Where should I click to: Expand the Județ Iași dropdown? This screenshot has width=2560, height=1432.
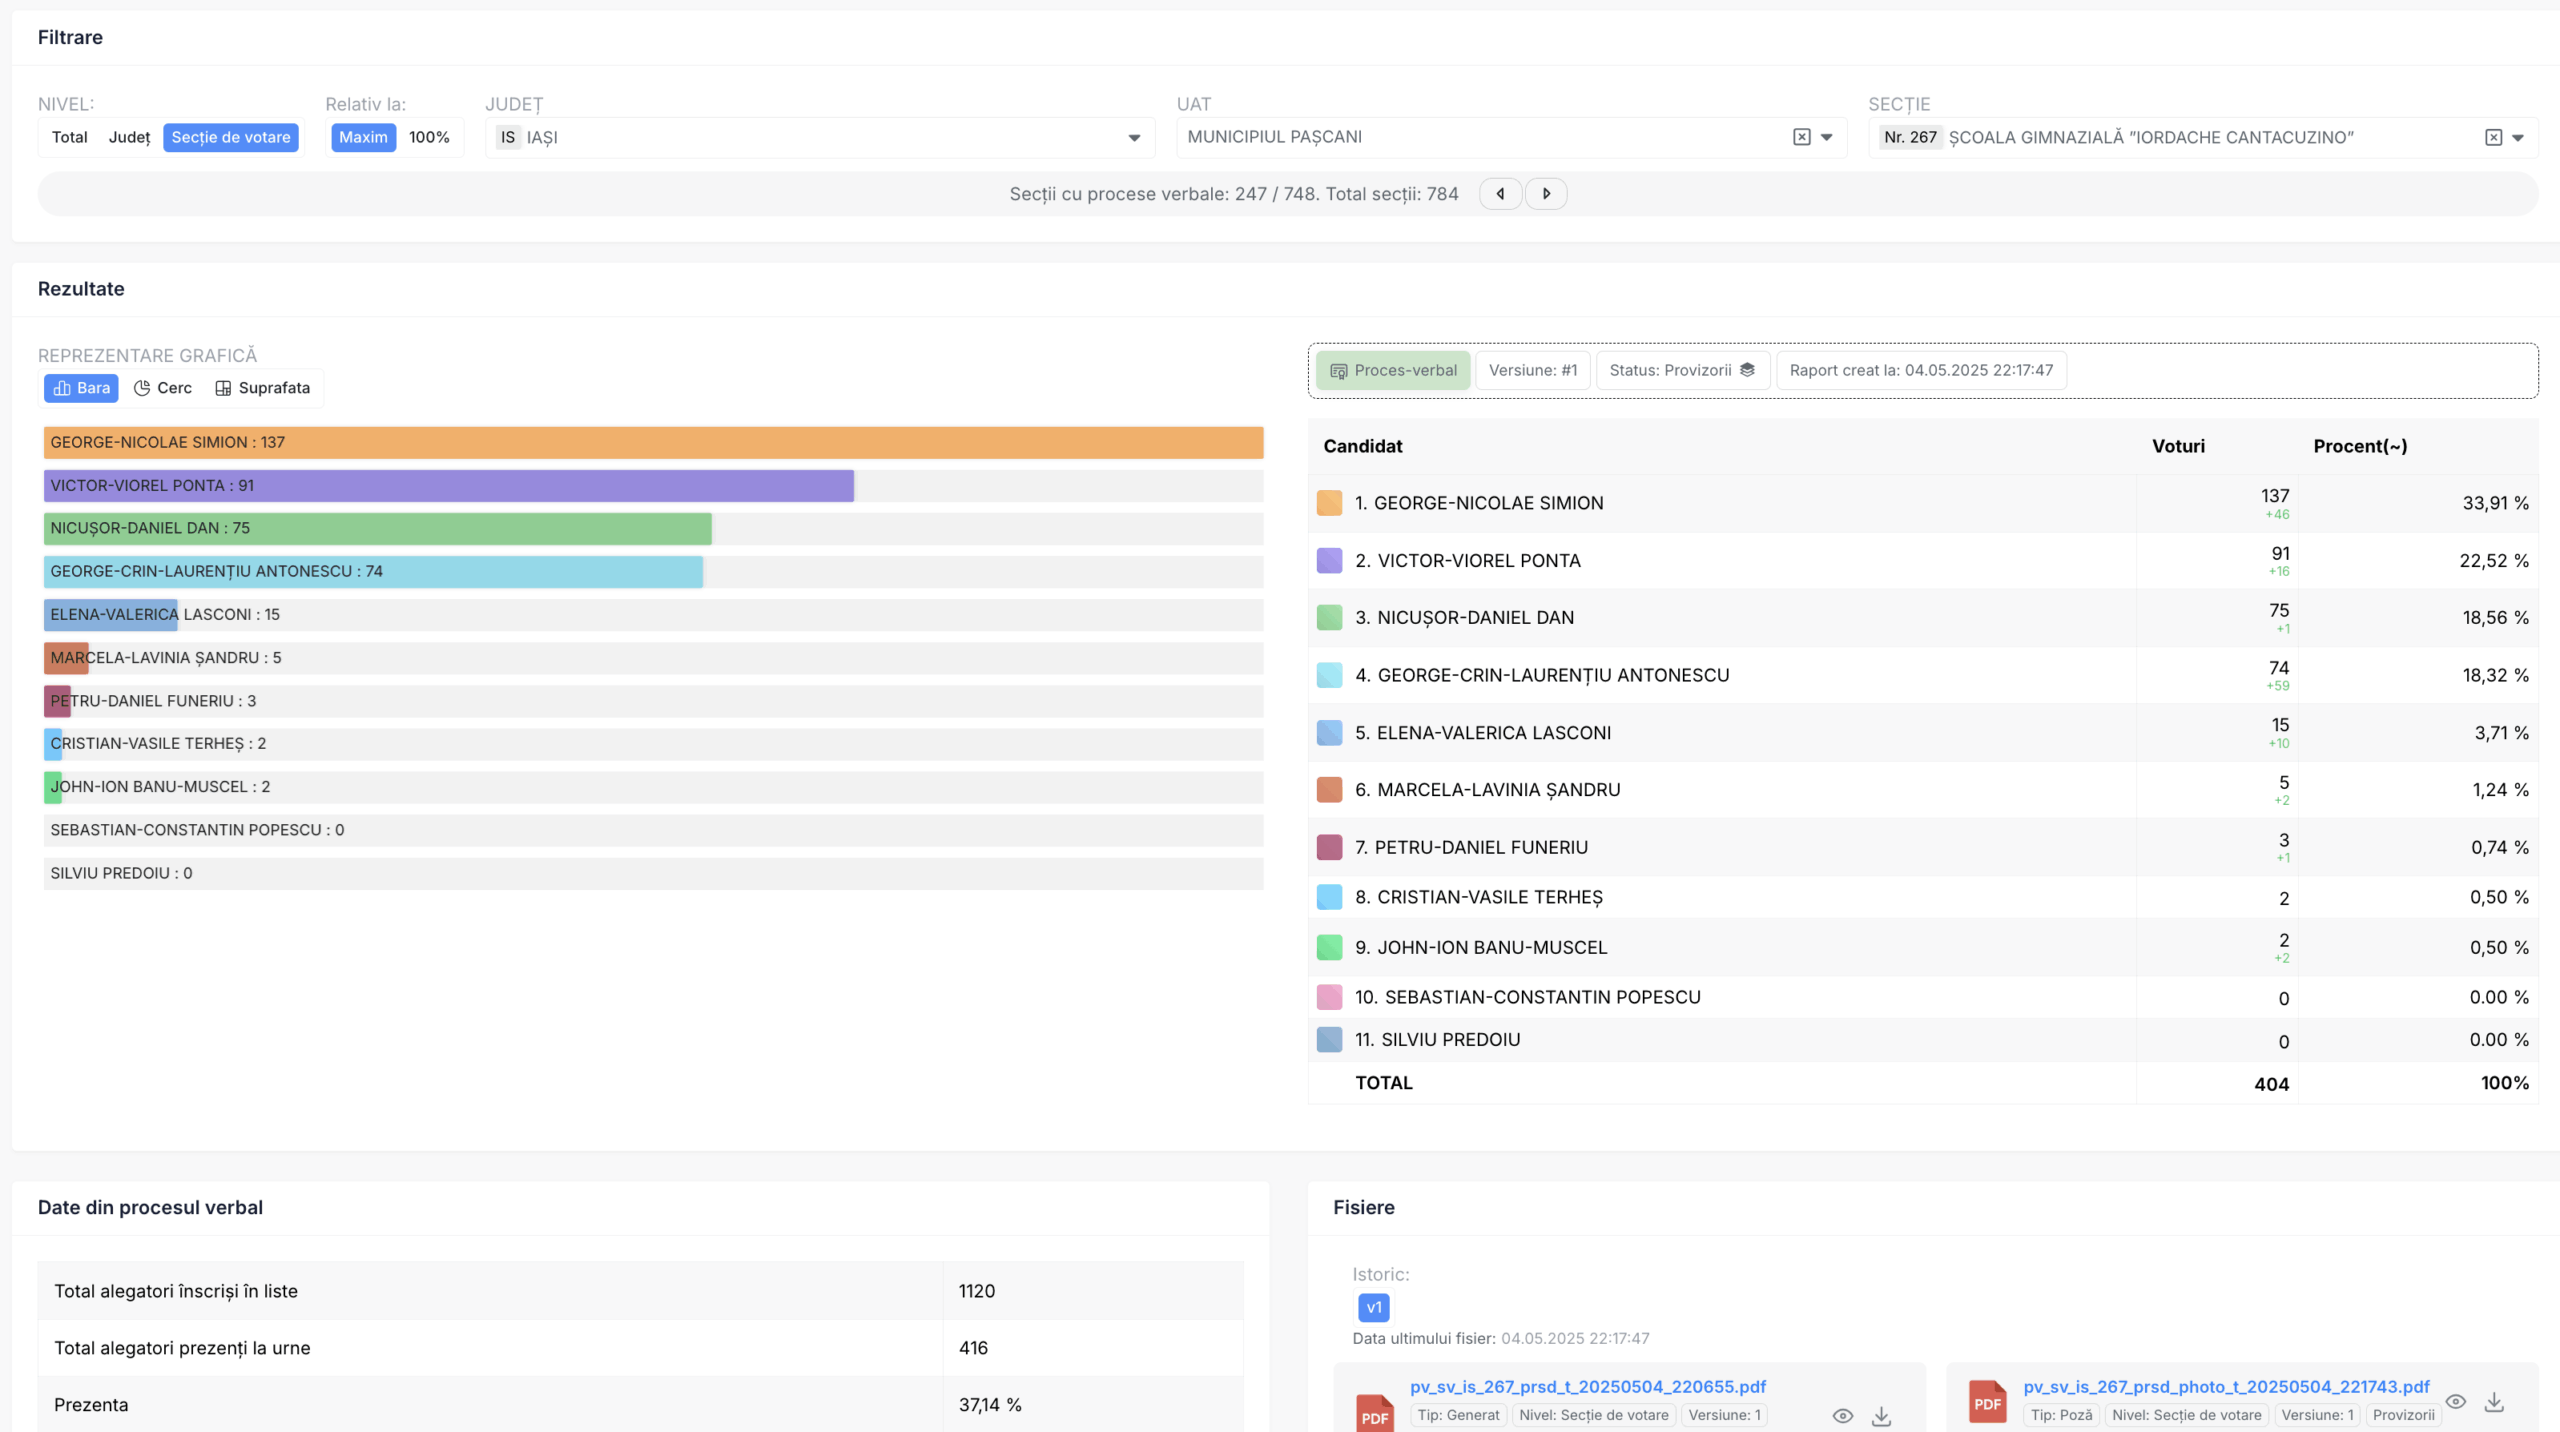point(1134,138)
